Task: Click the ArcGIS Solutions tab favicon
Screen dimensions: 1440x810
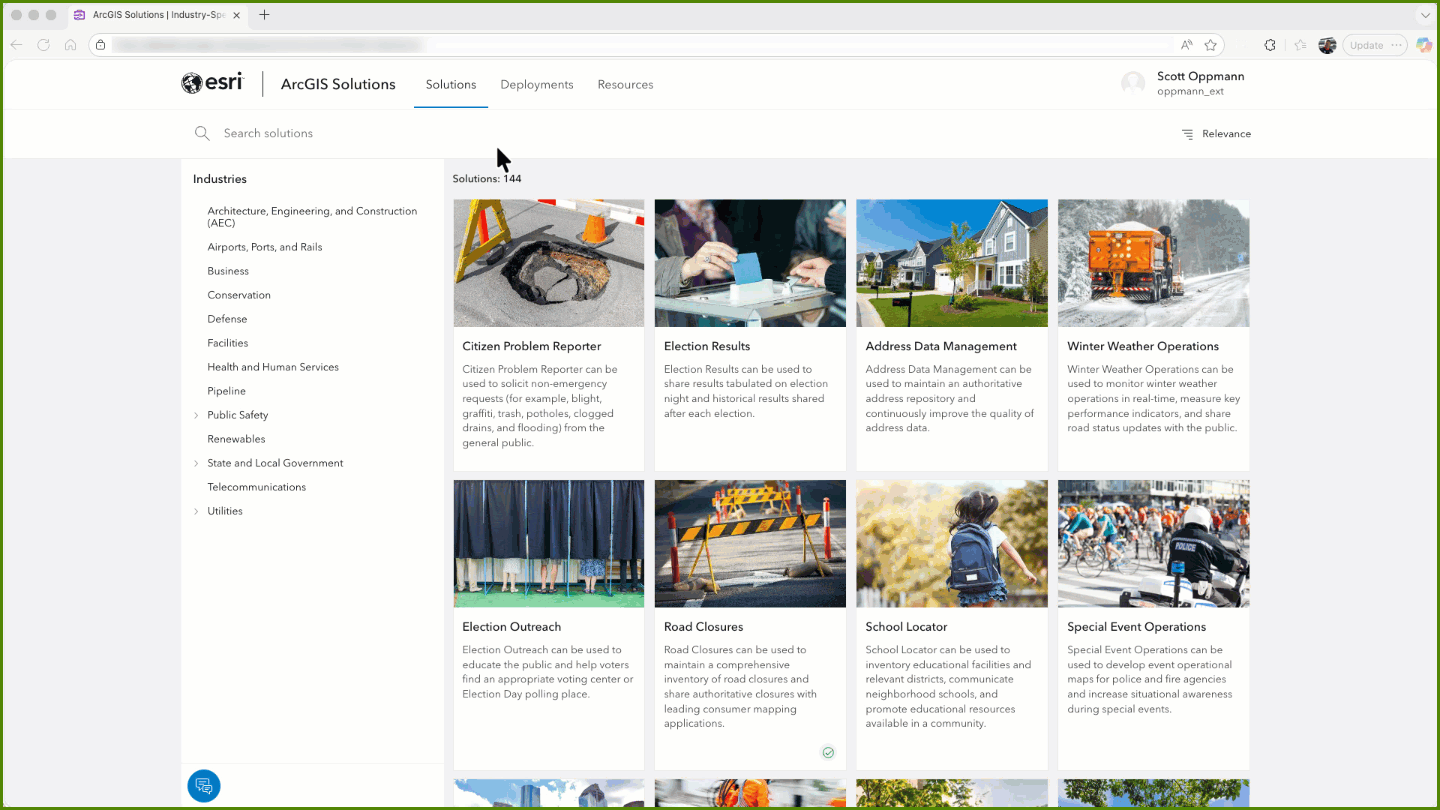Action: pyautogui.click(x=80, y=15)
